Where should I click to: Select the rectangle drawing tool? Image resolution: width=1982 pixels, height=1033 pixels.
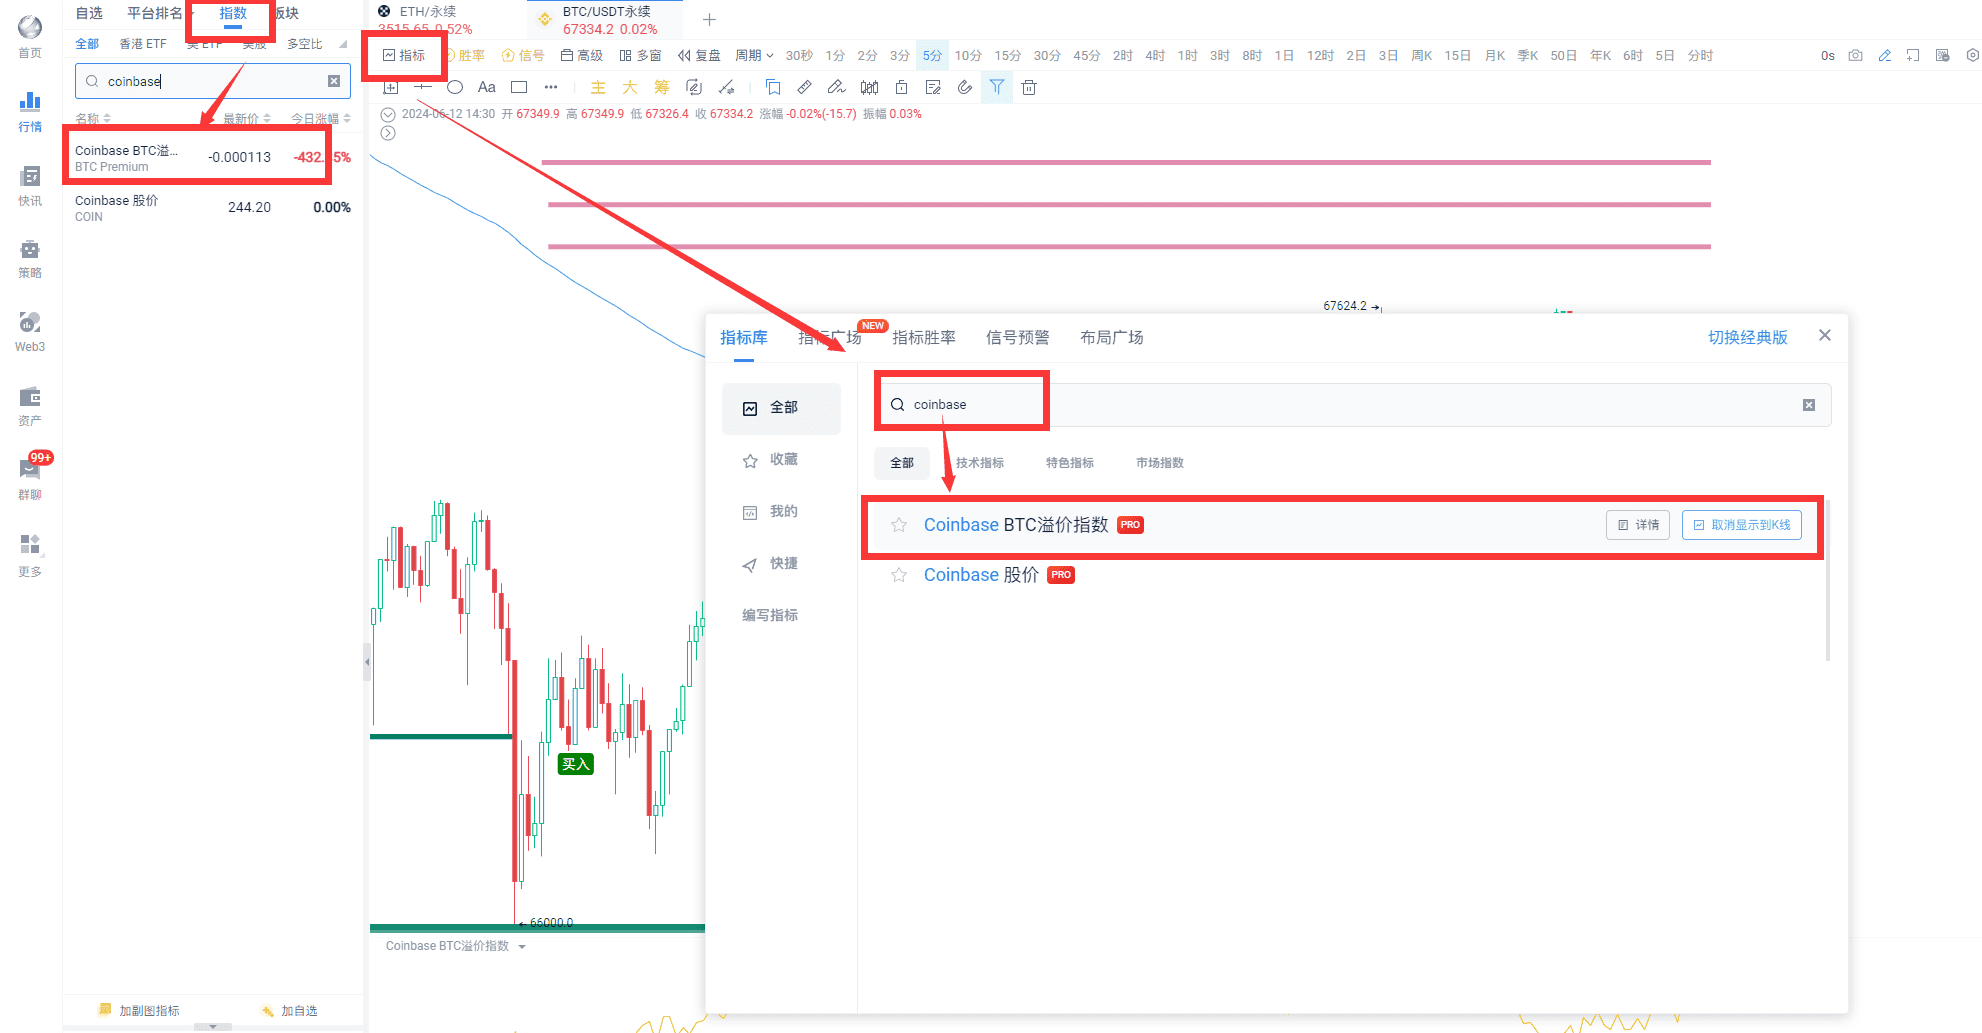click(519, 87)
